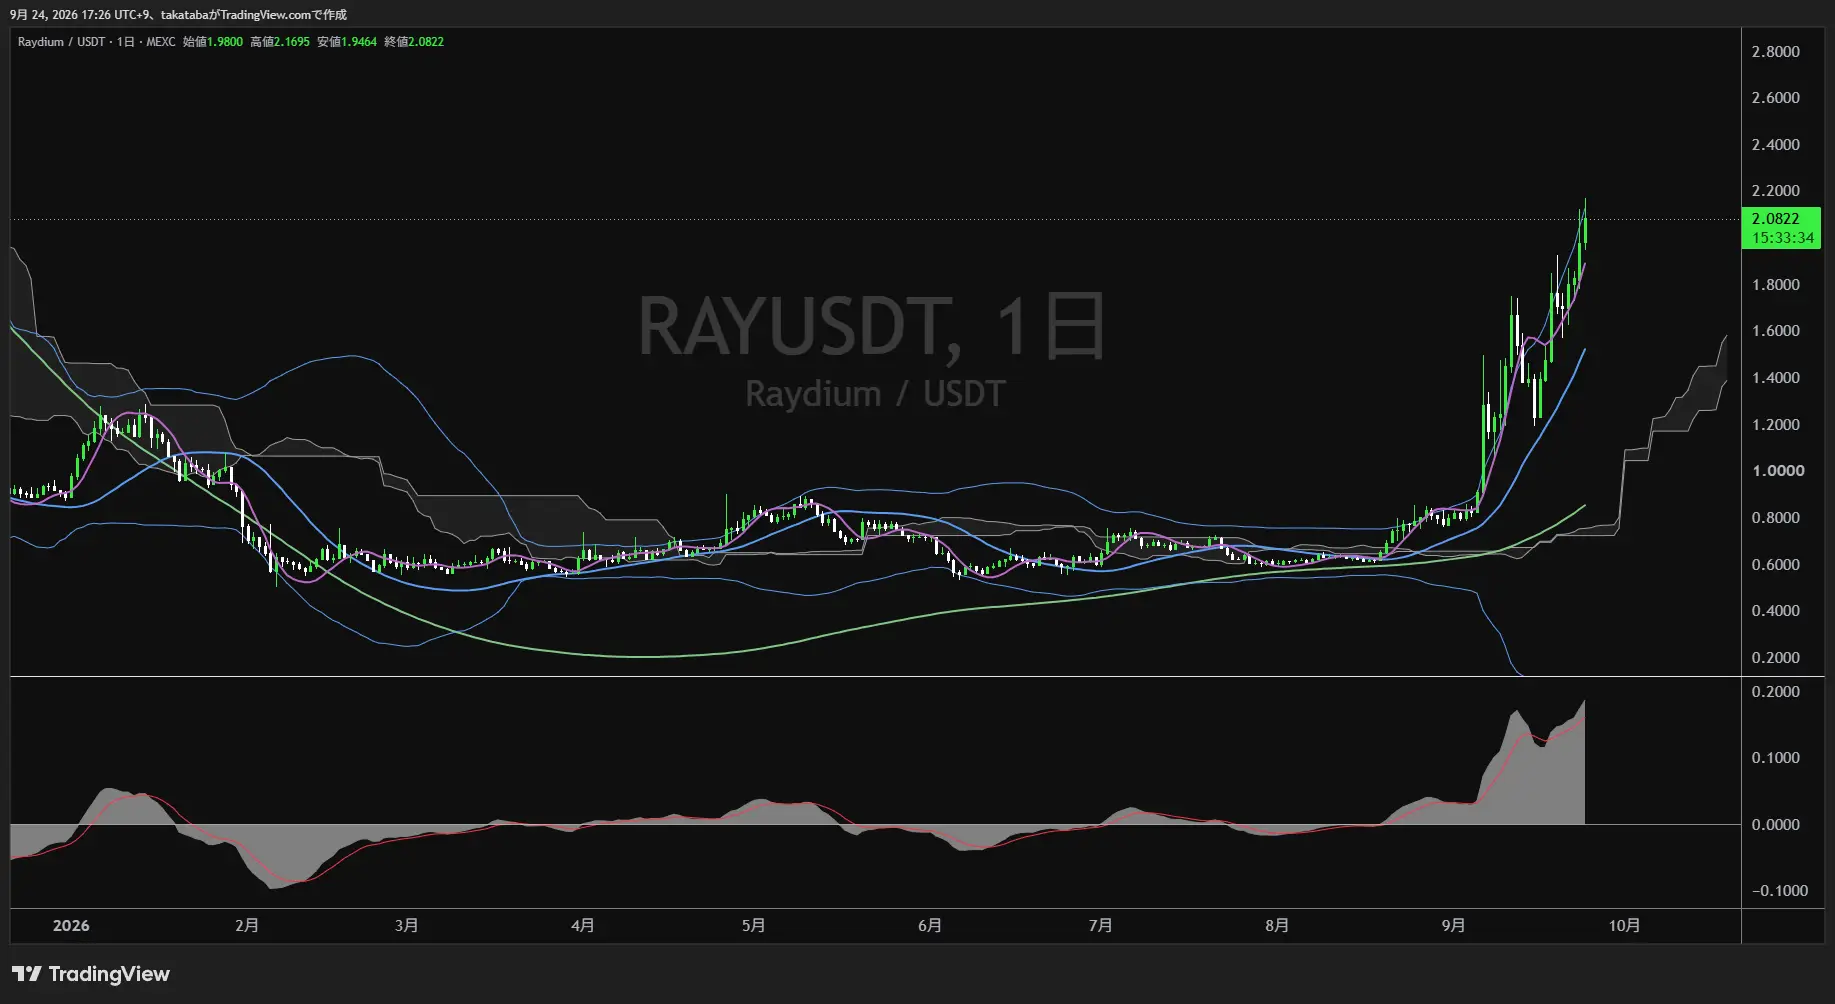This screenshot has width=1835, height=1004.
Task: Click the 4月 label on time axis
Action: [583, 926]
